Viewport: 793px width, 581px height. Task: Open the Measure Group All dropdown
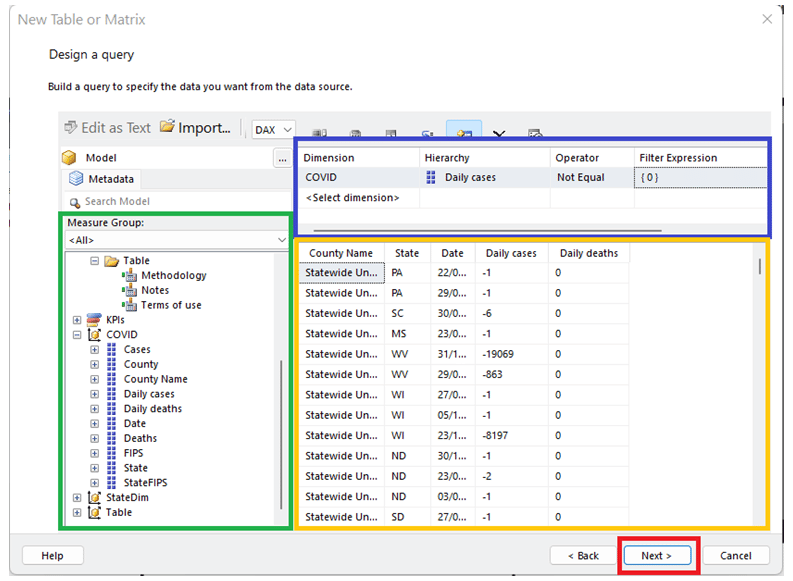click(x=177, y=240)
